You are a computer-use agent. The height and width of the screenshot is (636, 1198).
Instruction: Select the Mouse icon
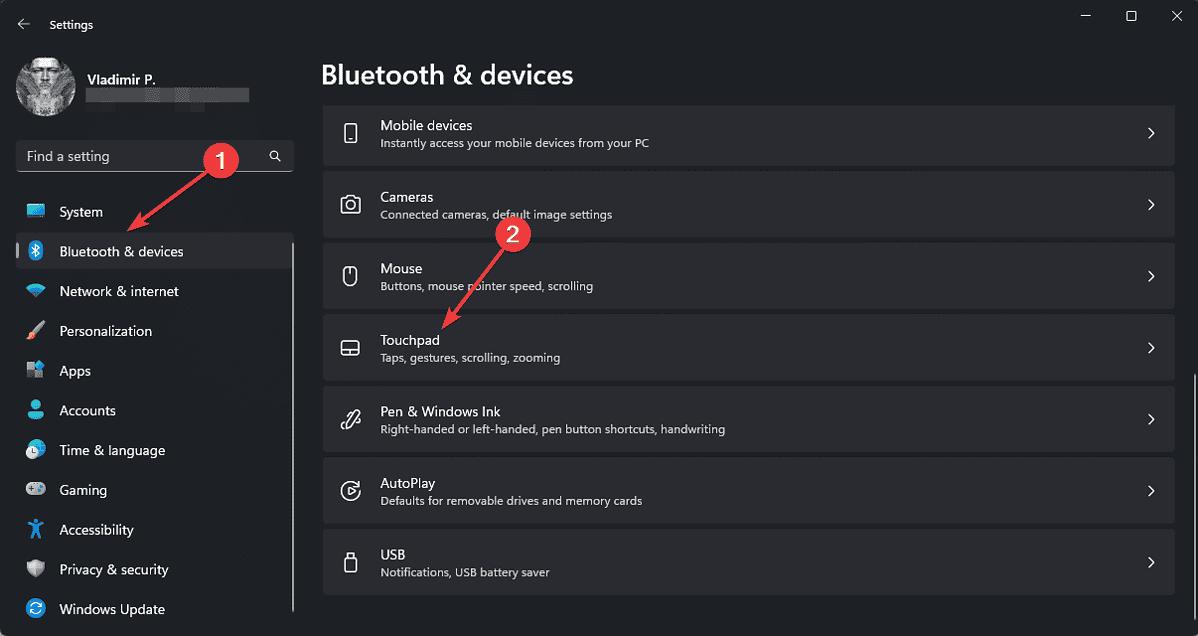tap(351, 275)
